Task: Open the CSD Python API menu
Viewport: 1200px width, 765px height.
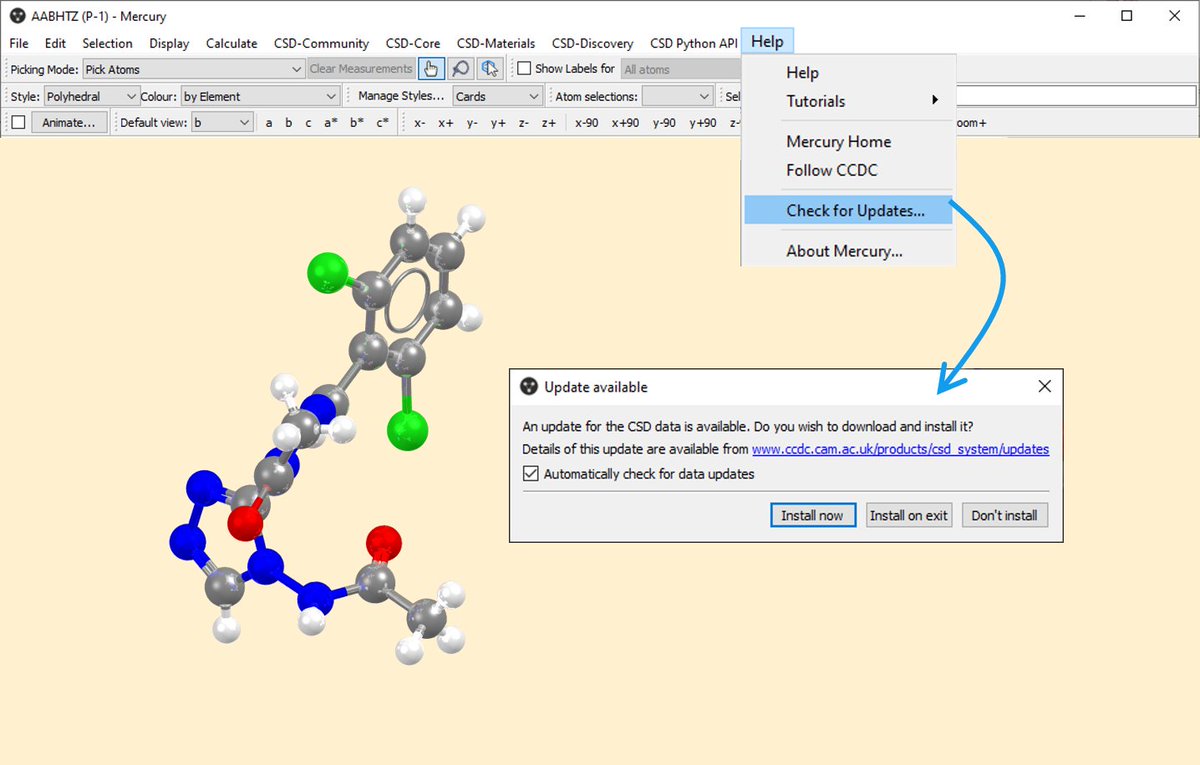Action: point(693,43)
